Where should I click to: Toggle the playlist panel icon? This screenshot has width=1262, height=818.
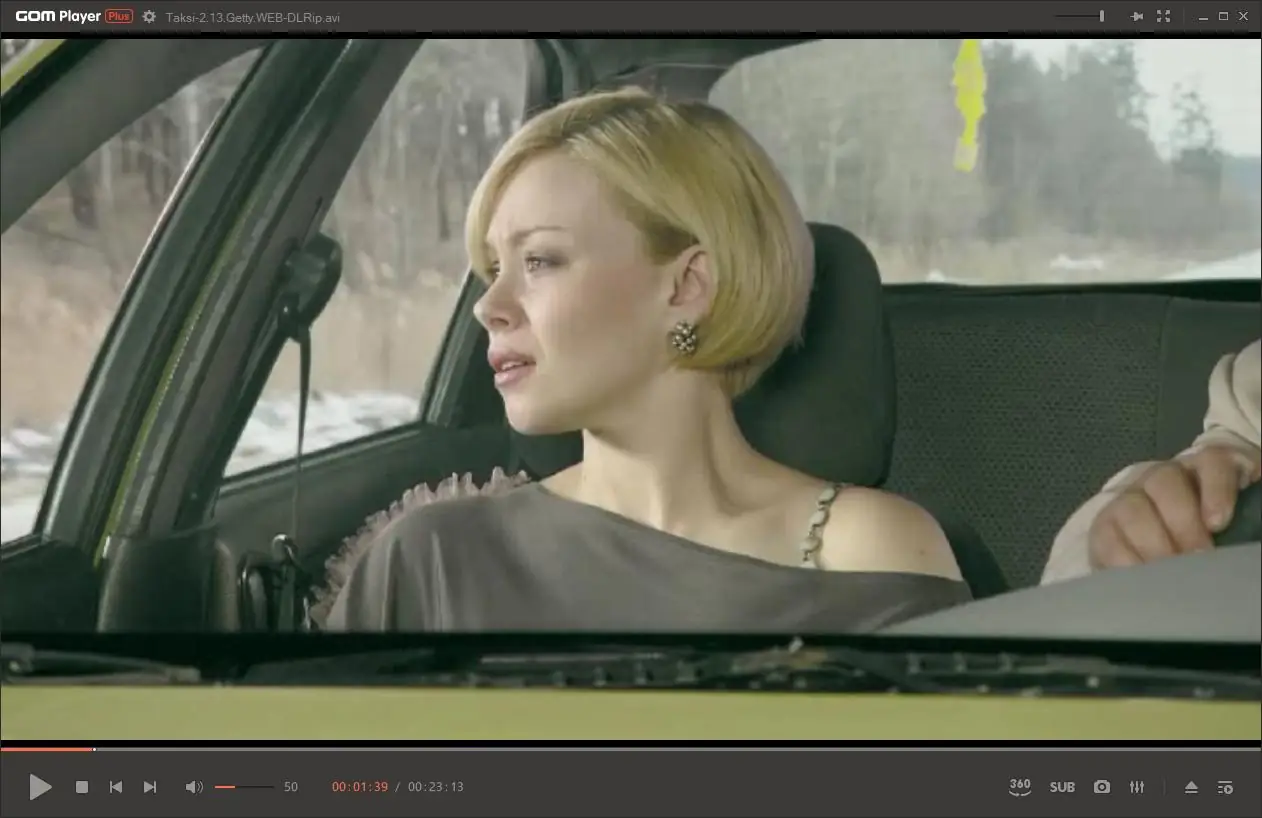pos(1225,787)
